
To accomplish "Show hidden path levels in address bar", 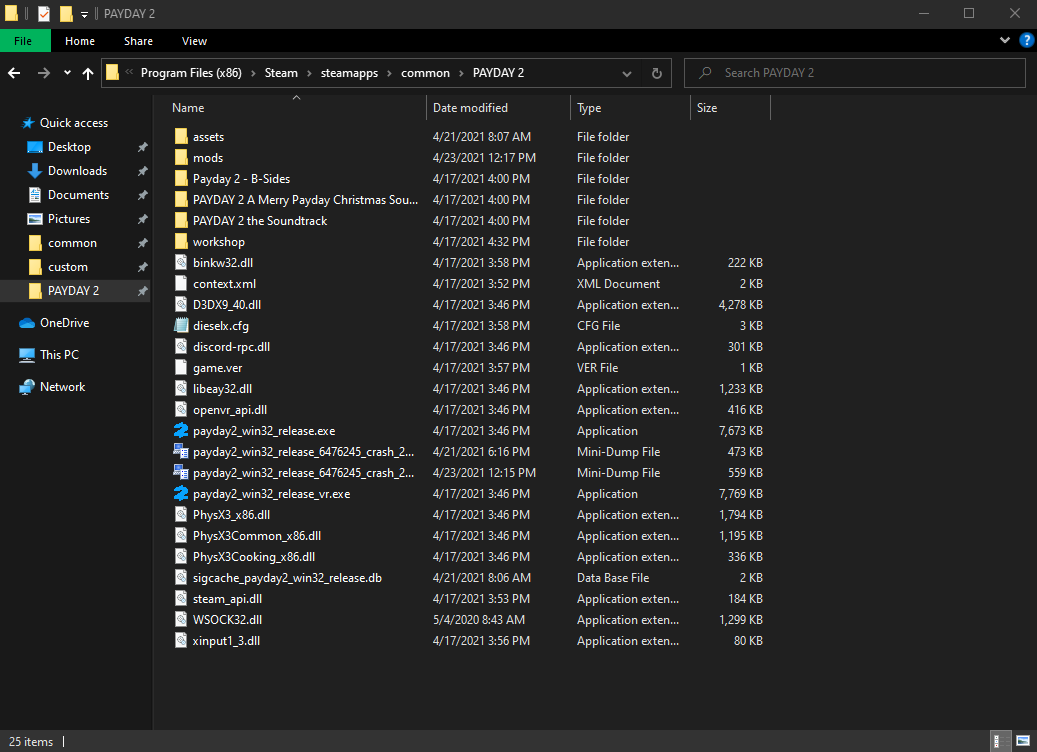I will click(129, 73).
